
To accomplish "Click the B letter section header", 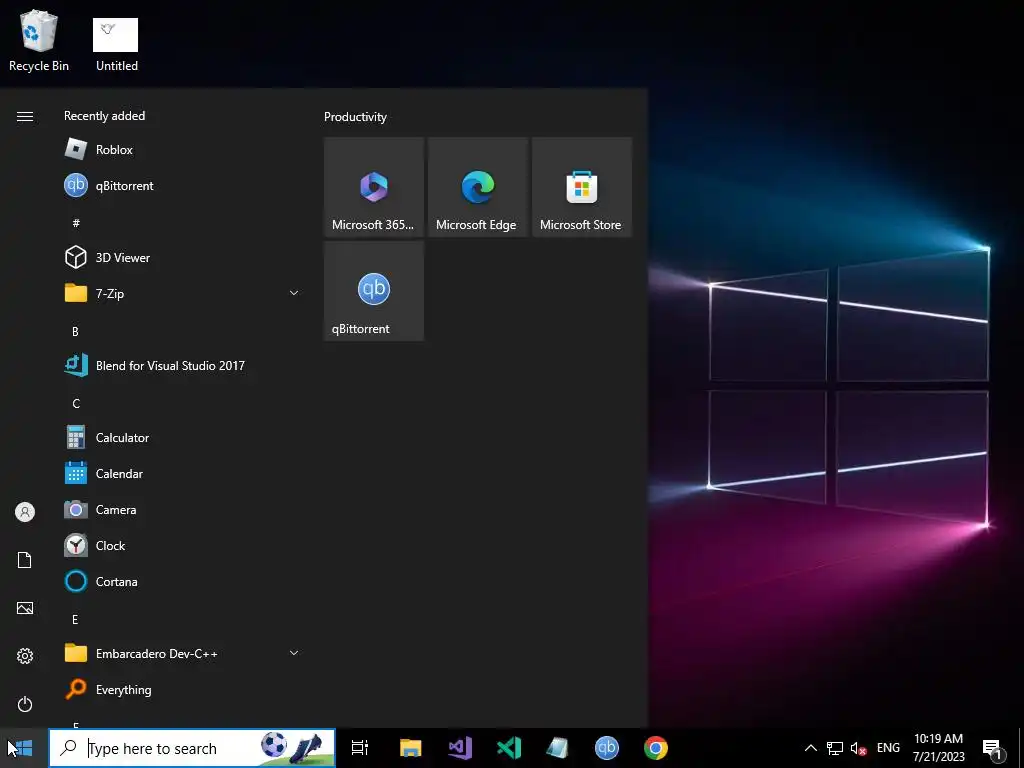I will [x=75, y=331].
